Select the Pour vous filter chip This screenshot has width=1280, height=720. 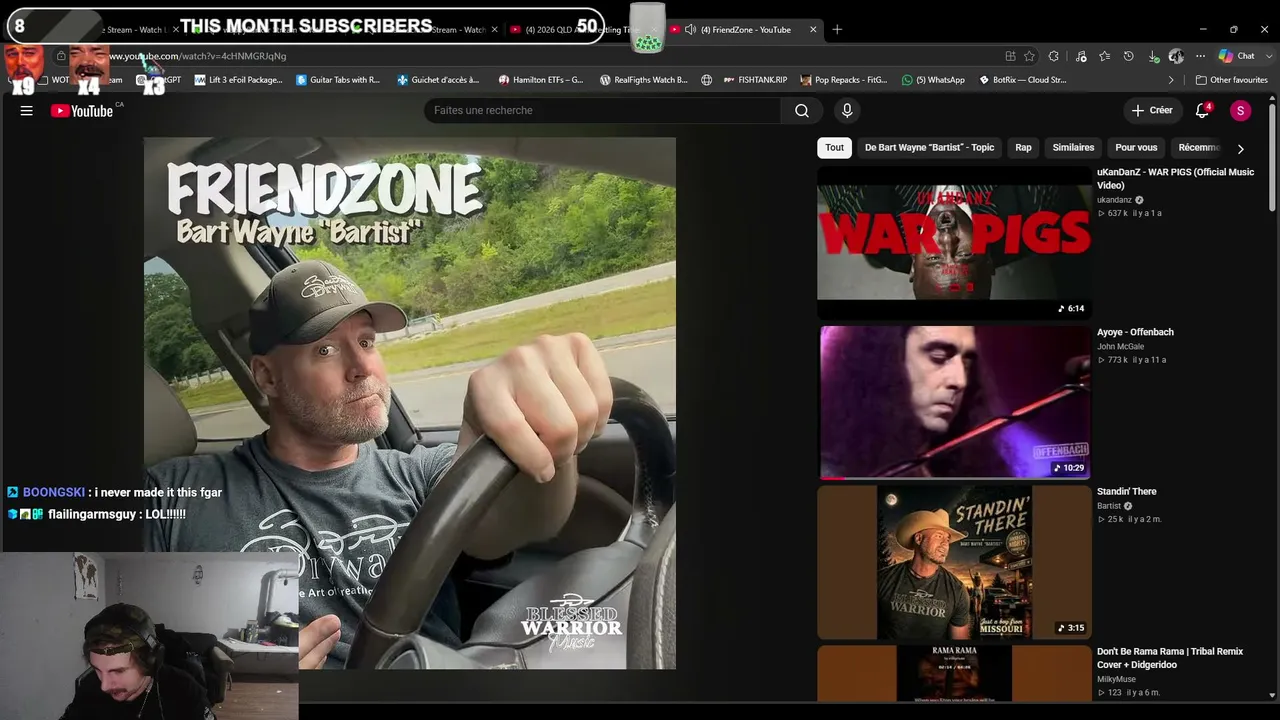1136,148
